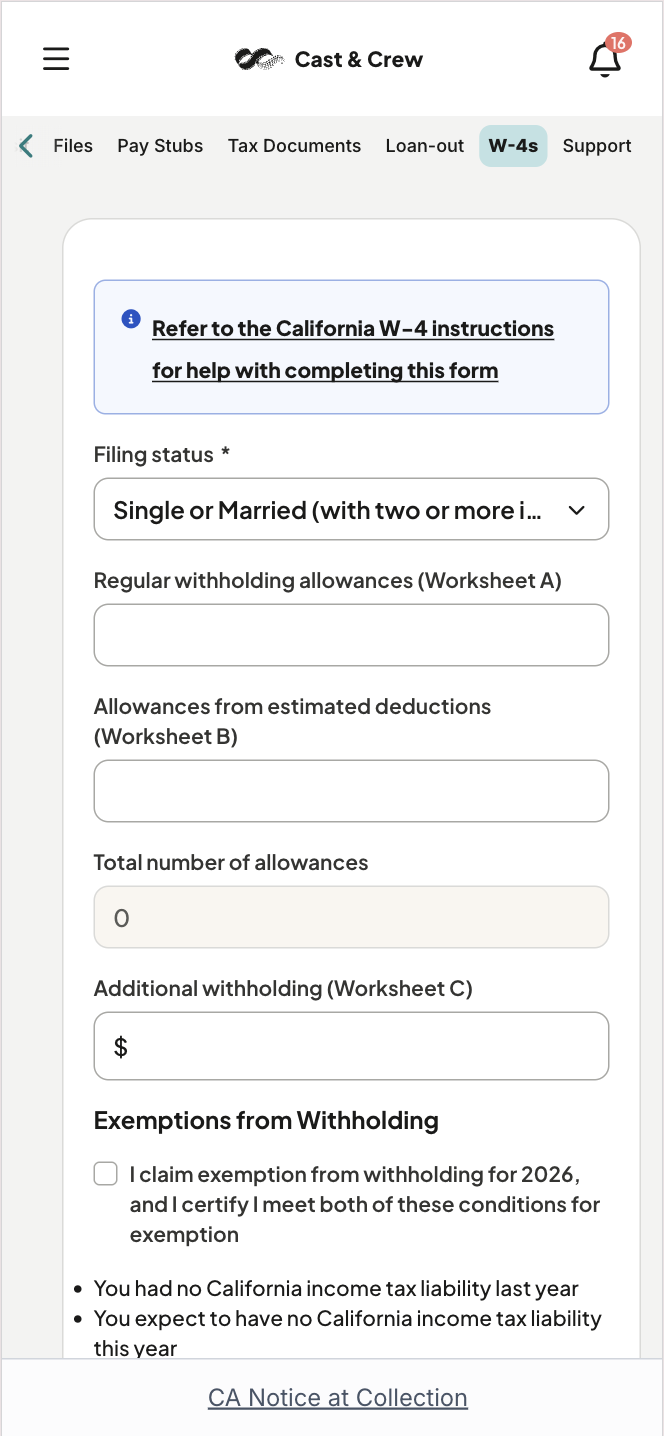Screen dimensions: 664x1436
Task: Click the blue info icon in notice
Action: [131, 319]
